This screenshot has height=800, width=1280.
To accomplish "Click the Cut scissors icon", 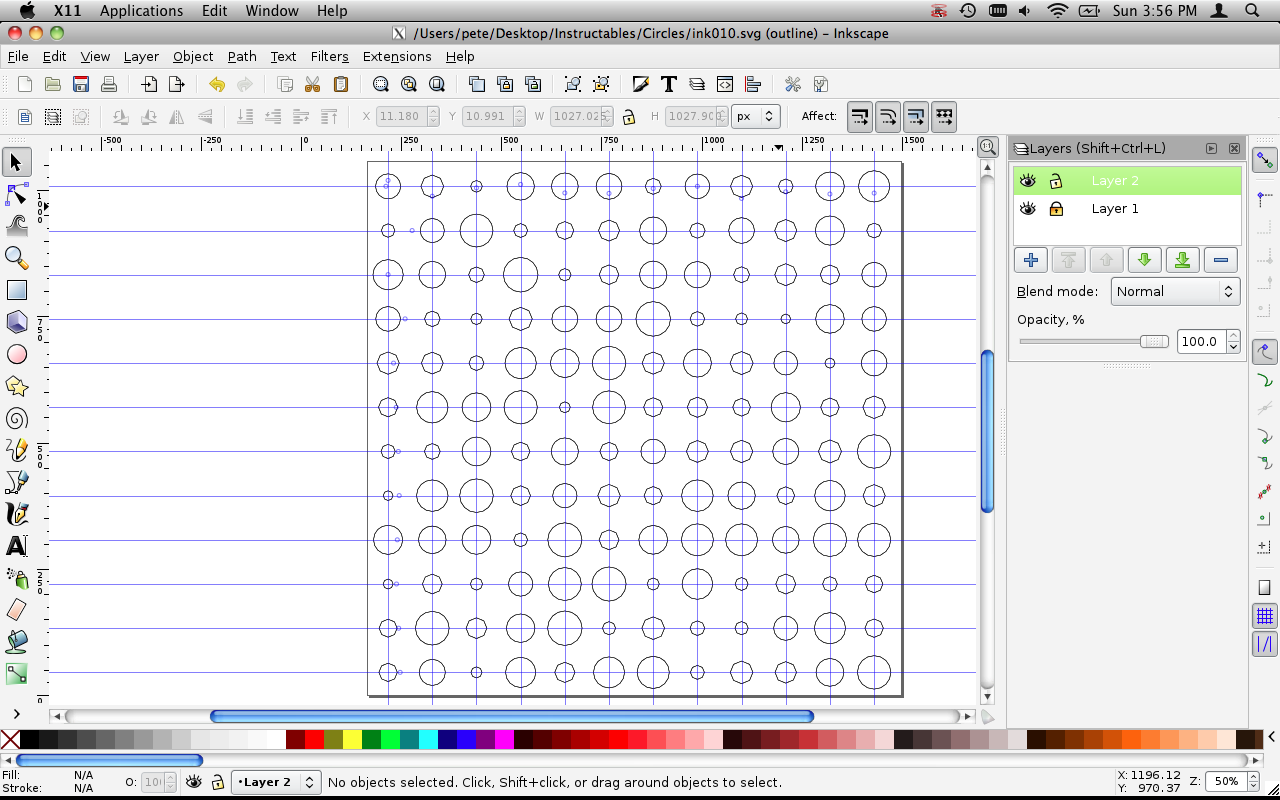I will click(312, 84).
